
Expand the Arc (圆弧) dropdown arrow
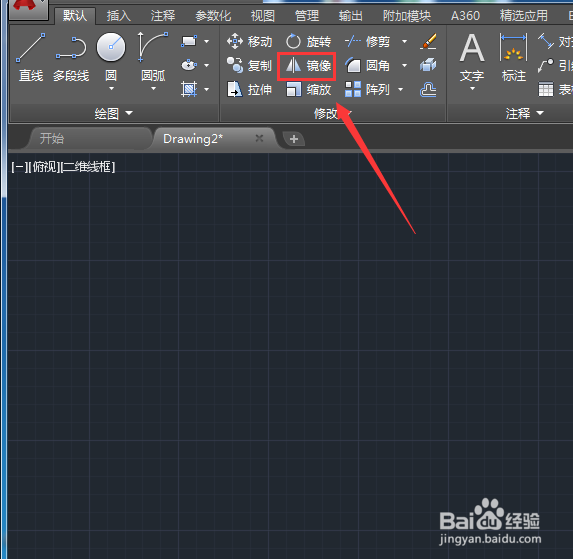tap(153, 88)
